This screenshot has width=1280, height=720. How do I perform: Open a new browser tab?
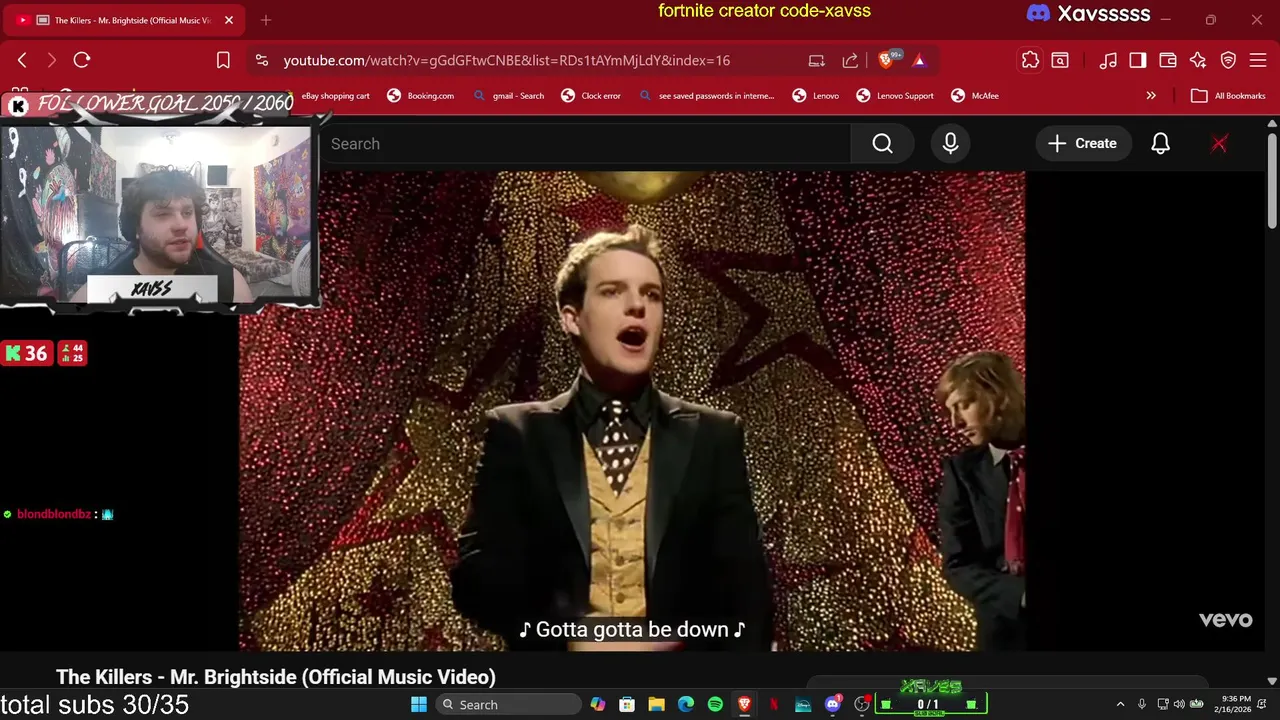click(266, 20)
